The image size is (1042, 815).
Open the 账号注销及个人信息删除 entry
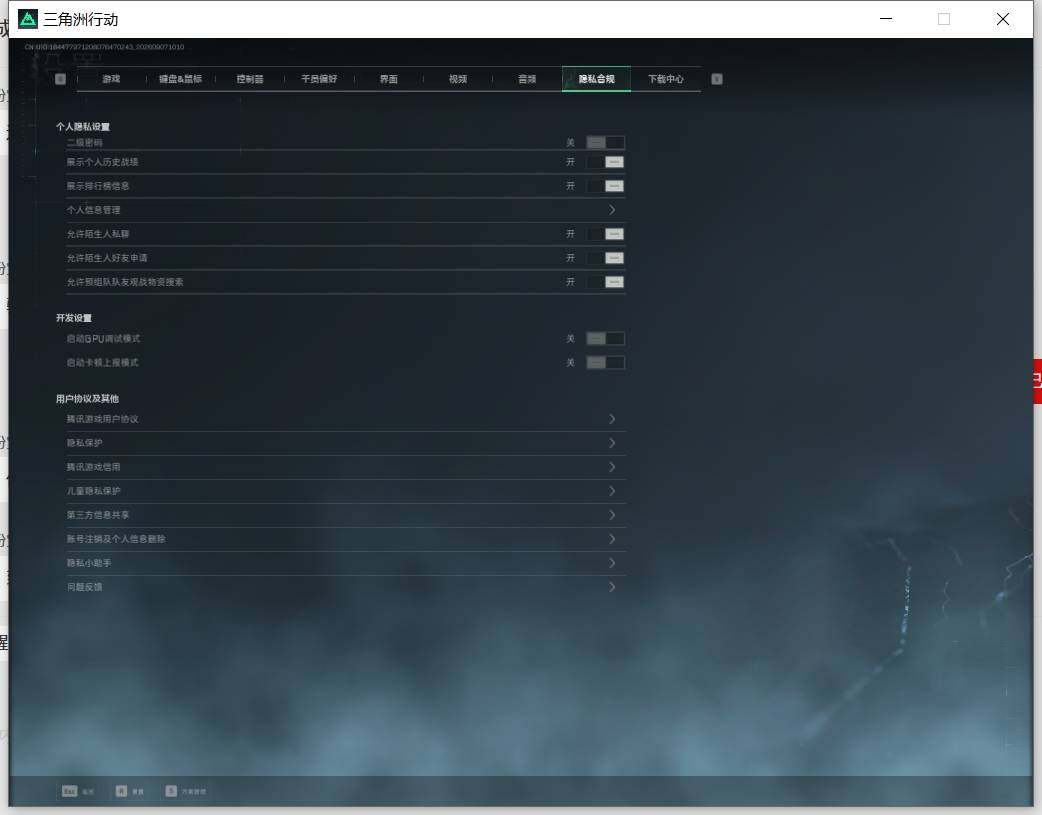tap(346, 539)
